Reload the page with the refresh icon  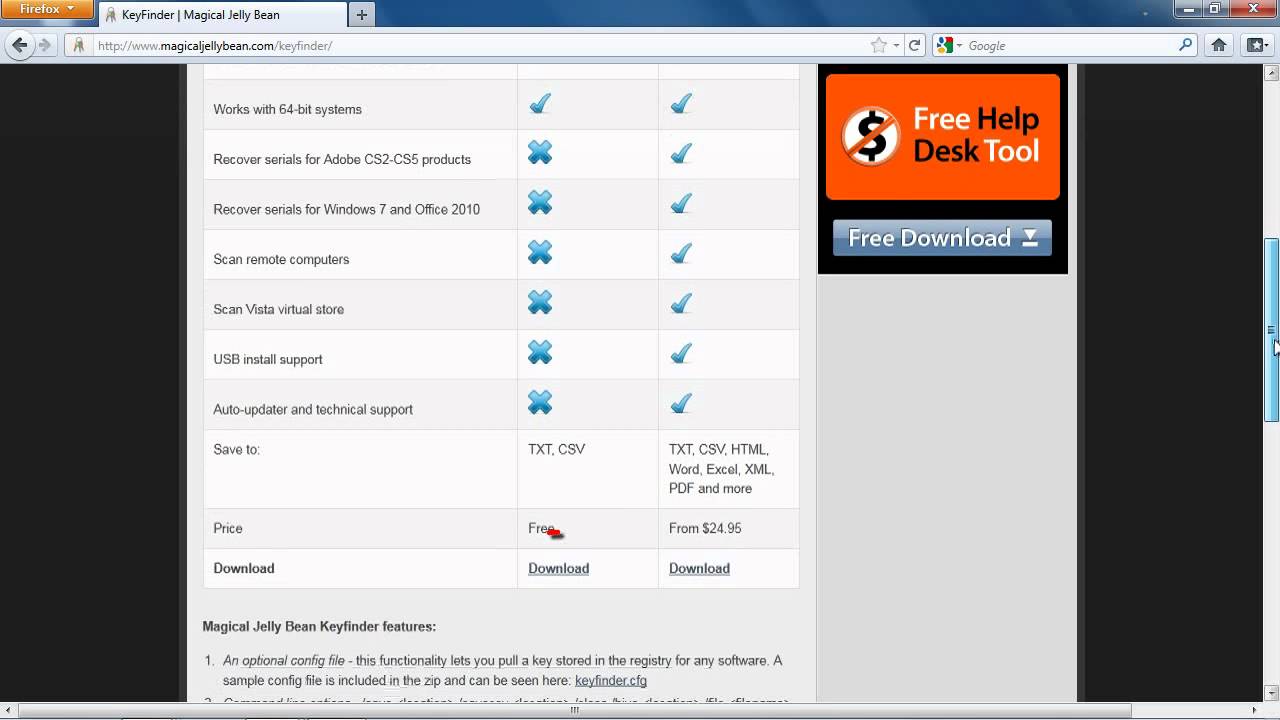point(914,45)
